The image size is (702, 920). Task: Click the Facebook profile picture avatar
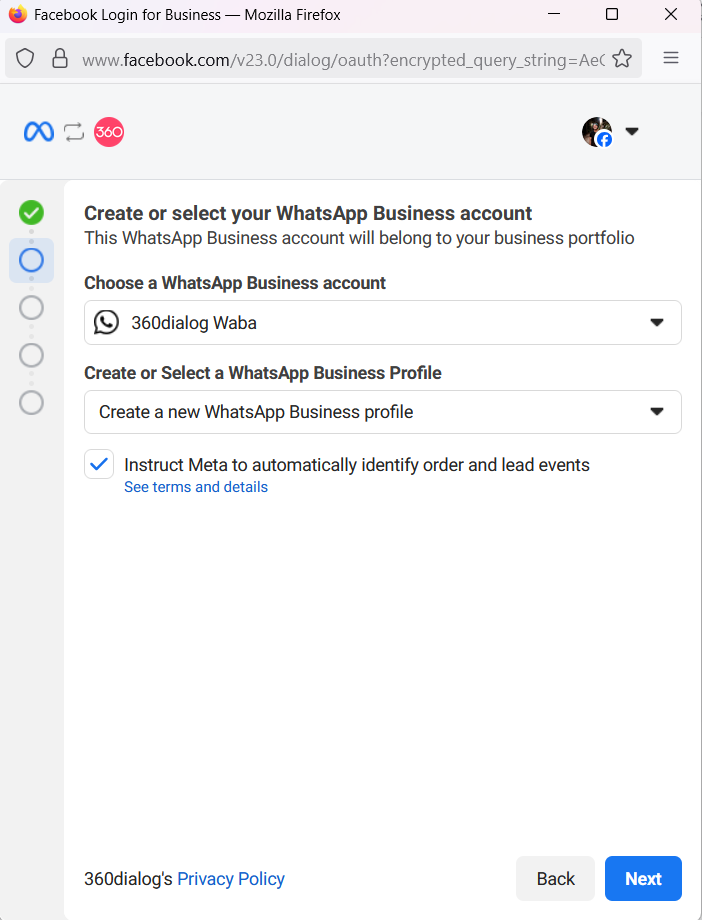pos(597,132)
